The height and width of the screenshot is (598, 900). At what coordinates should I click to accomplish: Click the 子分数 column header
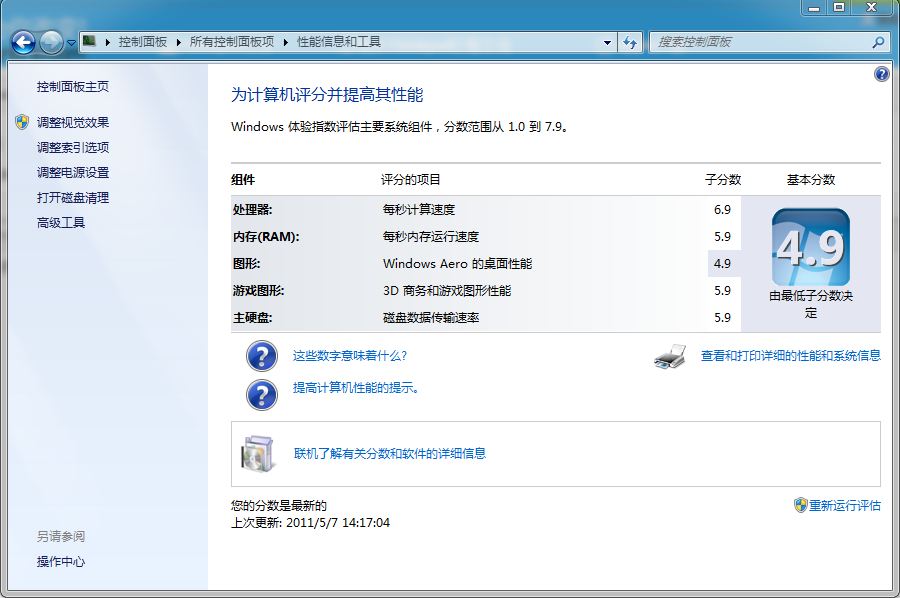point(723,180)
